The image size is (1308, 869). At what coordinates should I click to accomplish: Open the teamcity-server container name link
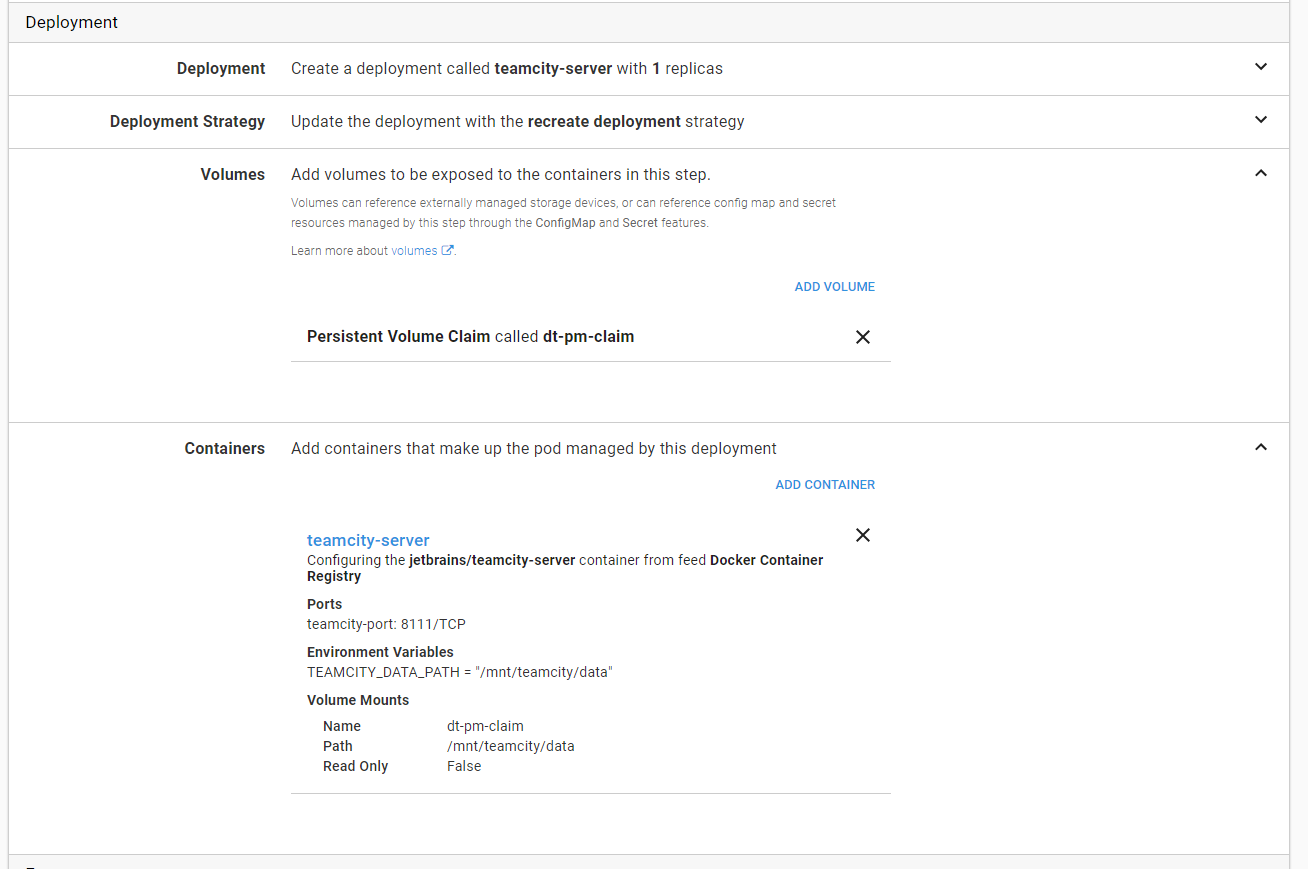[x=368, y=540]
